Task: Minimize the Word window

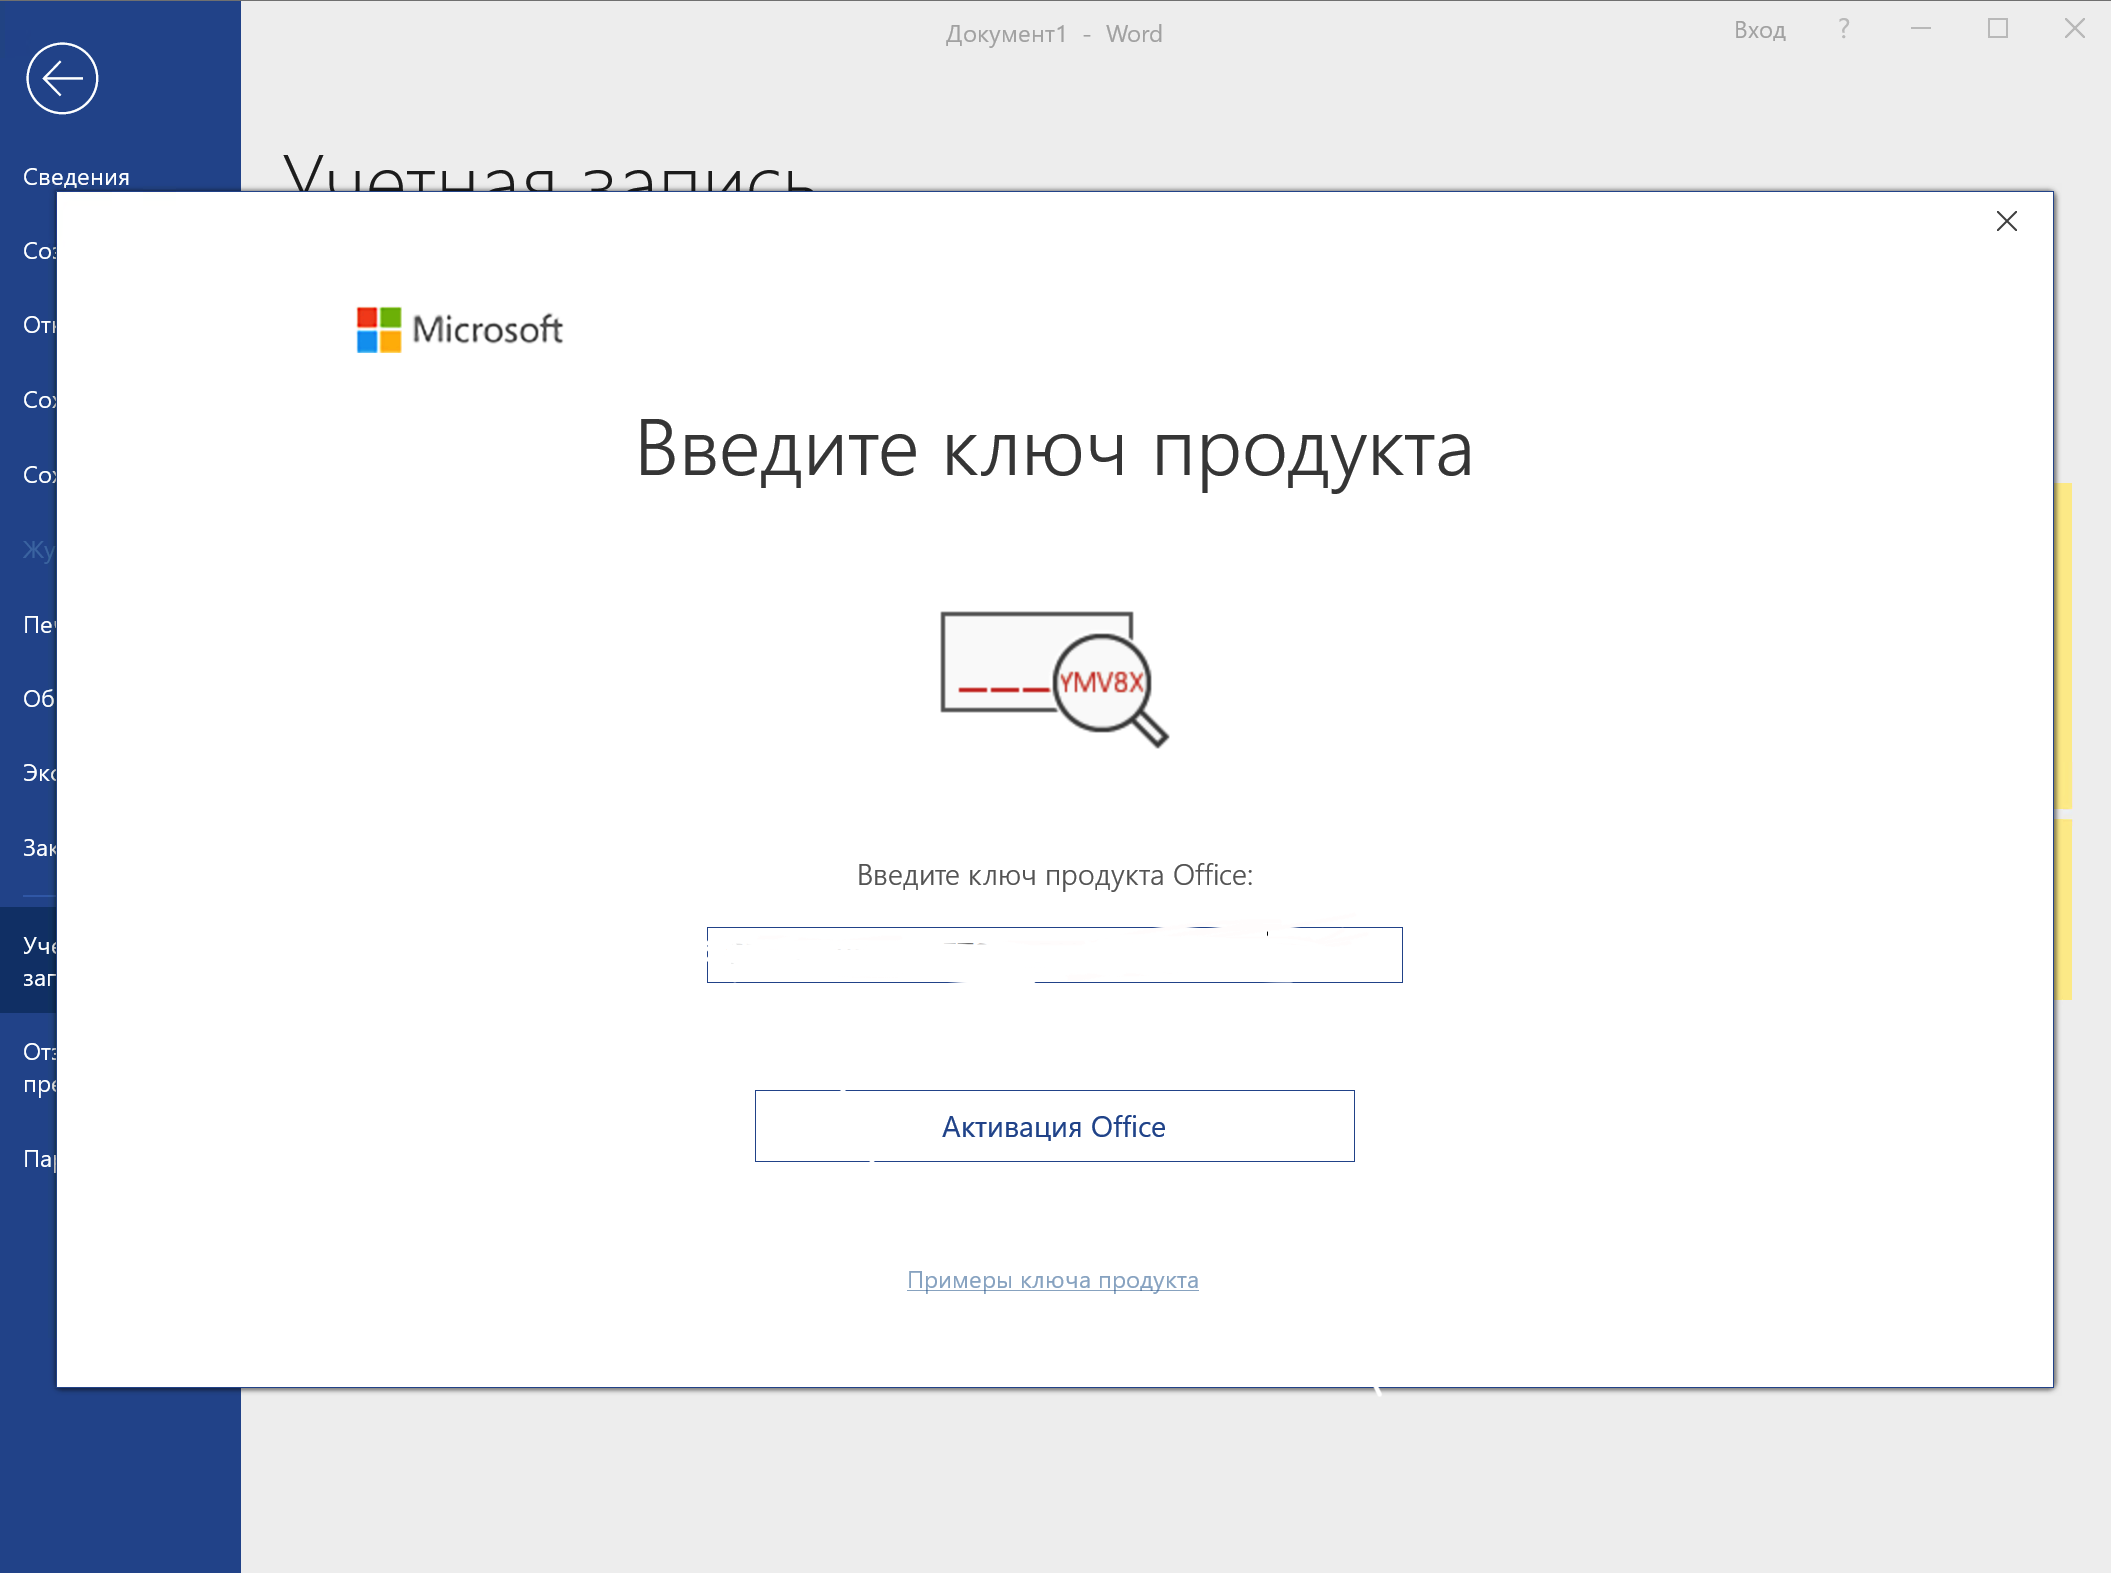Action: pyautogui.click(x=1921, y=29)
